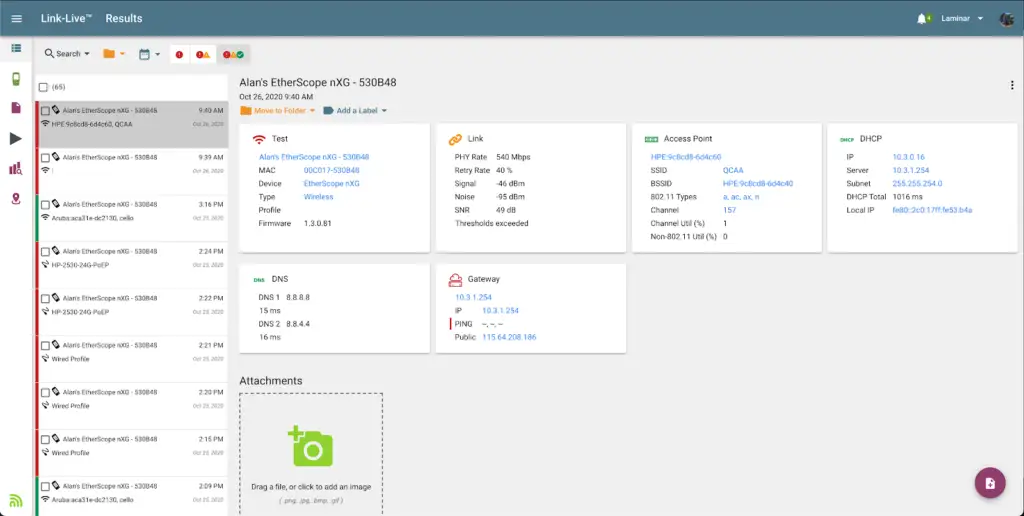Open the green handheld units sidebar icon

(16, 79)
